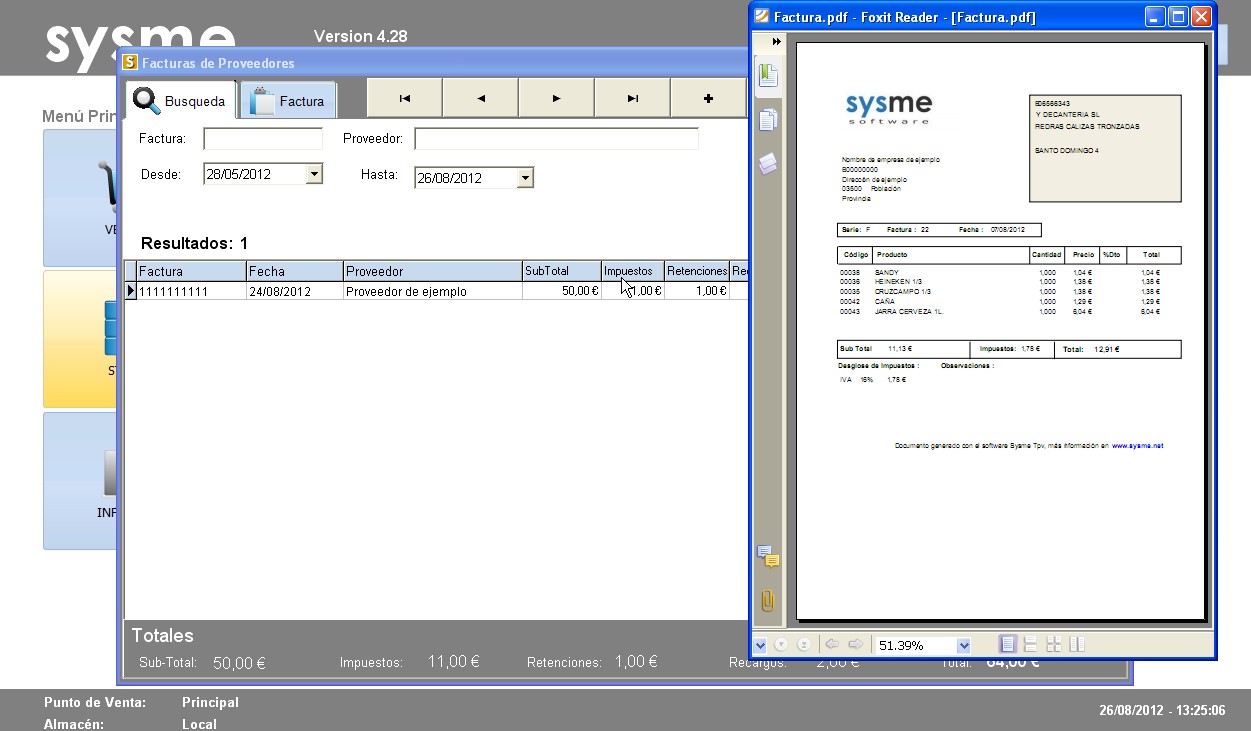Go to previous record navigation button
This screenshot has width=1251, height=731.
point(481,98)
